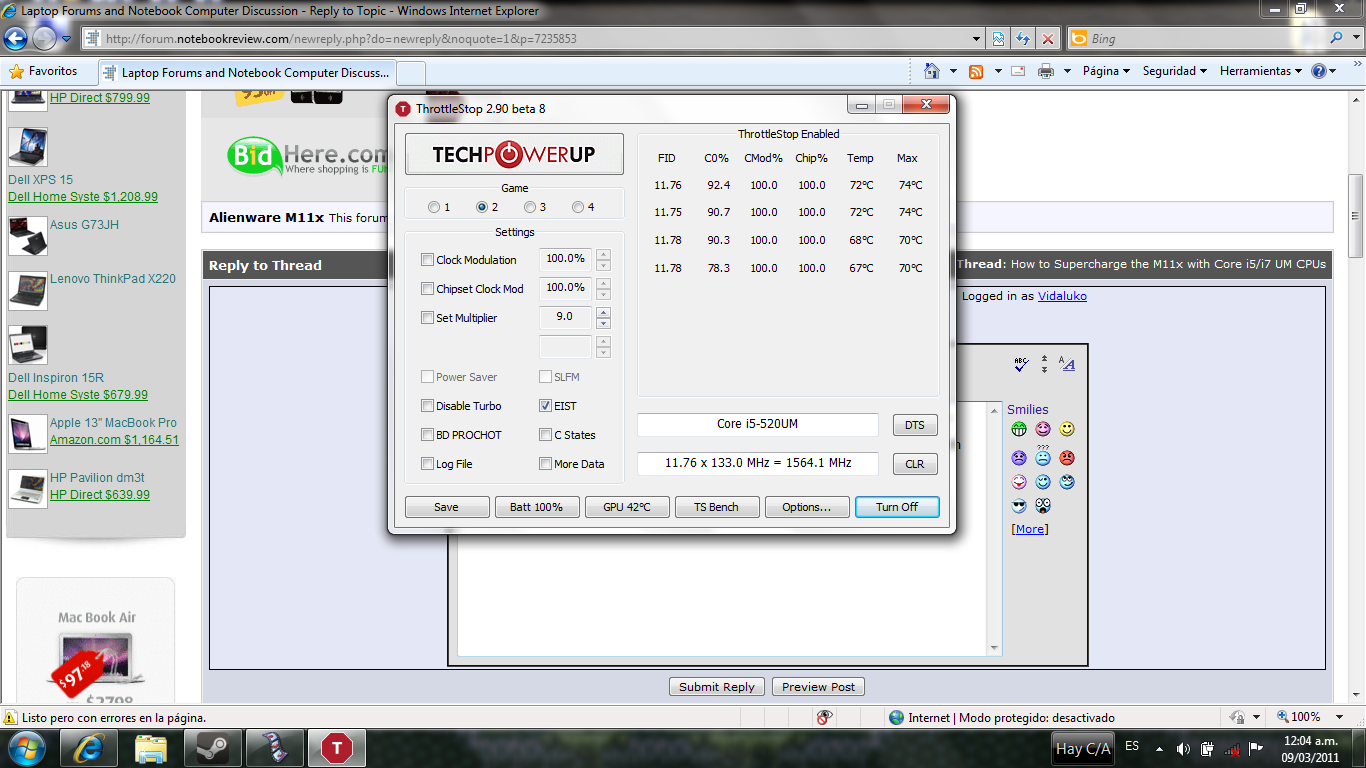Stop page loading with the red X icon
The image size is (1366, 768).
(1048, 39)
